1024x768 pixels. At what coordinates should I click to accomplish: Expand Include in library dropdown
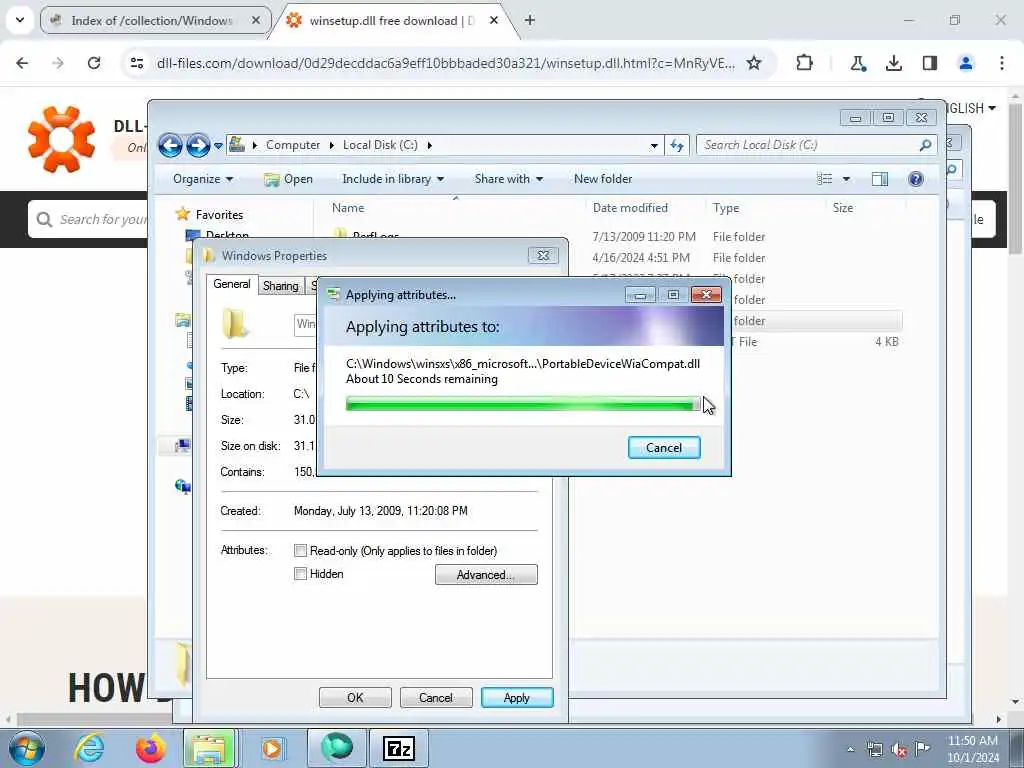[x=393, y=179]
